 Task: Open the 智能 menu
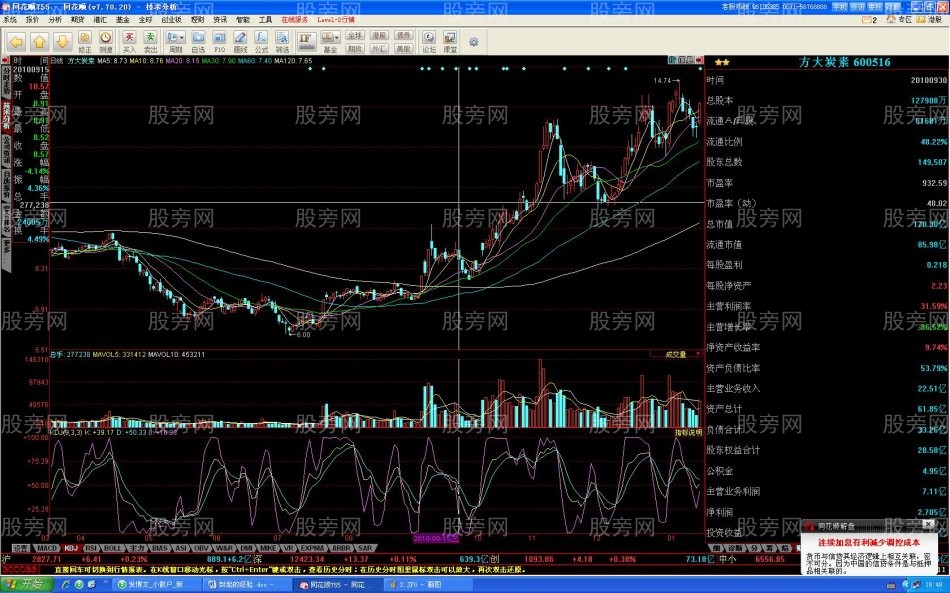point(243,20)
